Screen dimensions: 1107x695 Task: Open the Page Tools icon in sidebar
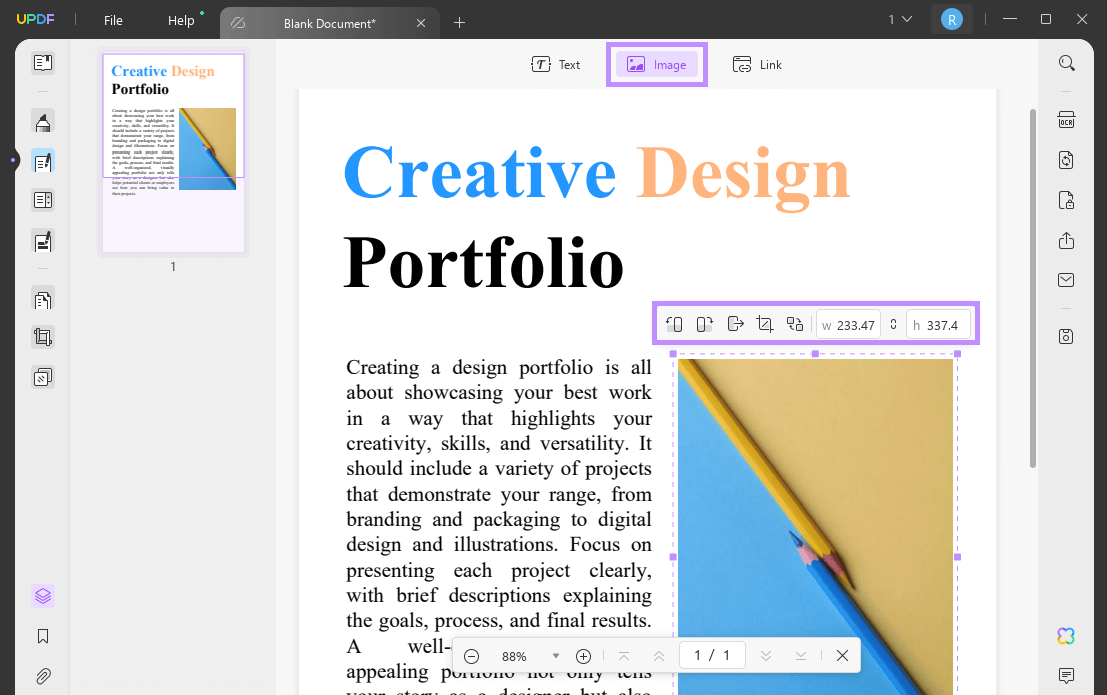43,299
